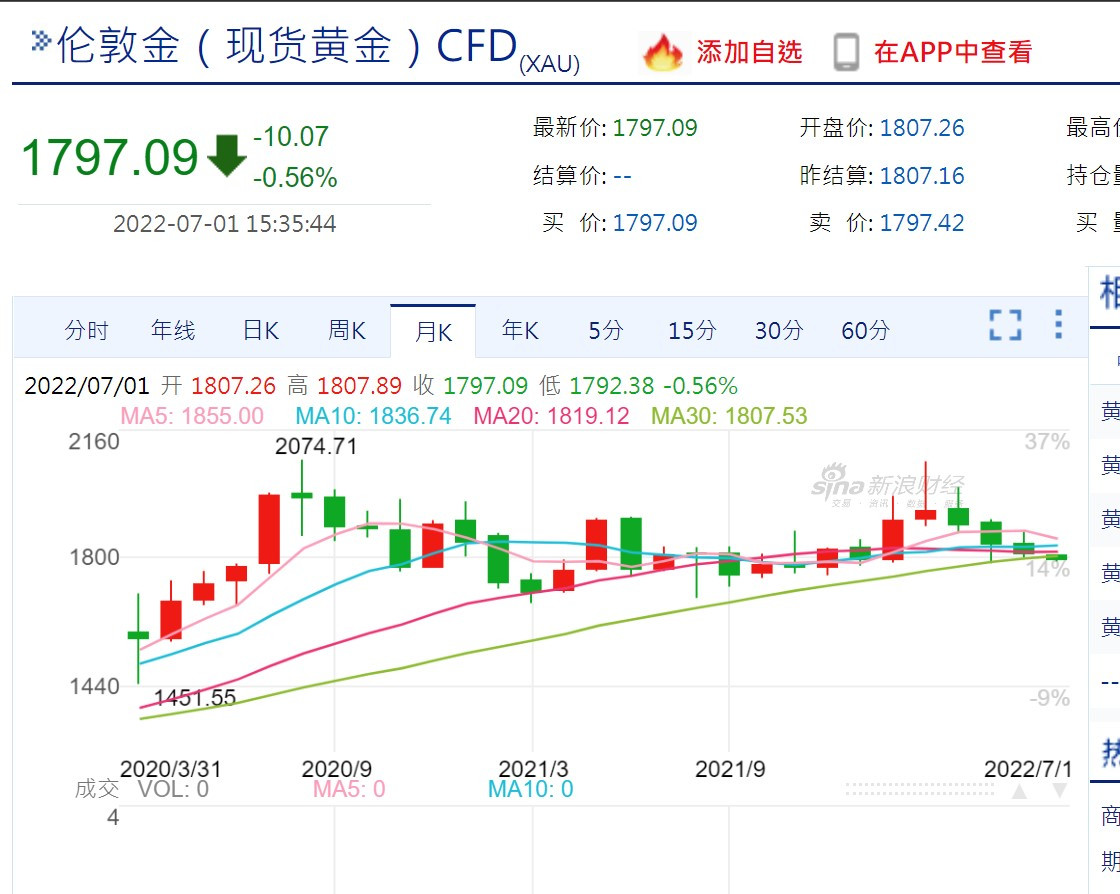Screen dimensions: 1120x894
Task: Click the MA20: 1819.12 indicator label
Action: (551, 416)
